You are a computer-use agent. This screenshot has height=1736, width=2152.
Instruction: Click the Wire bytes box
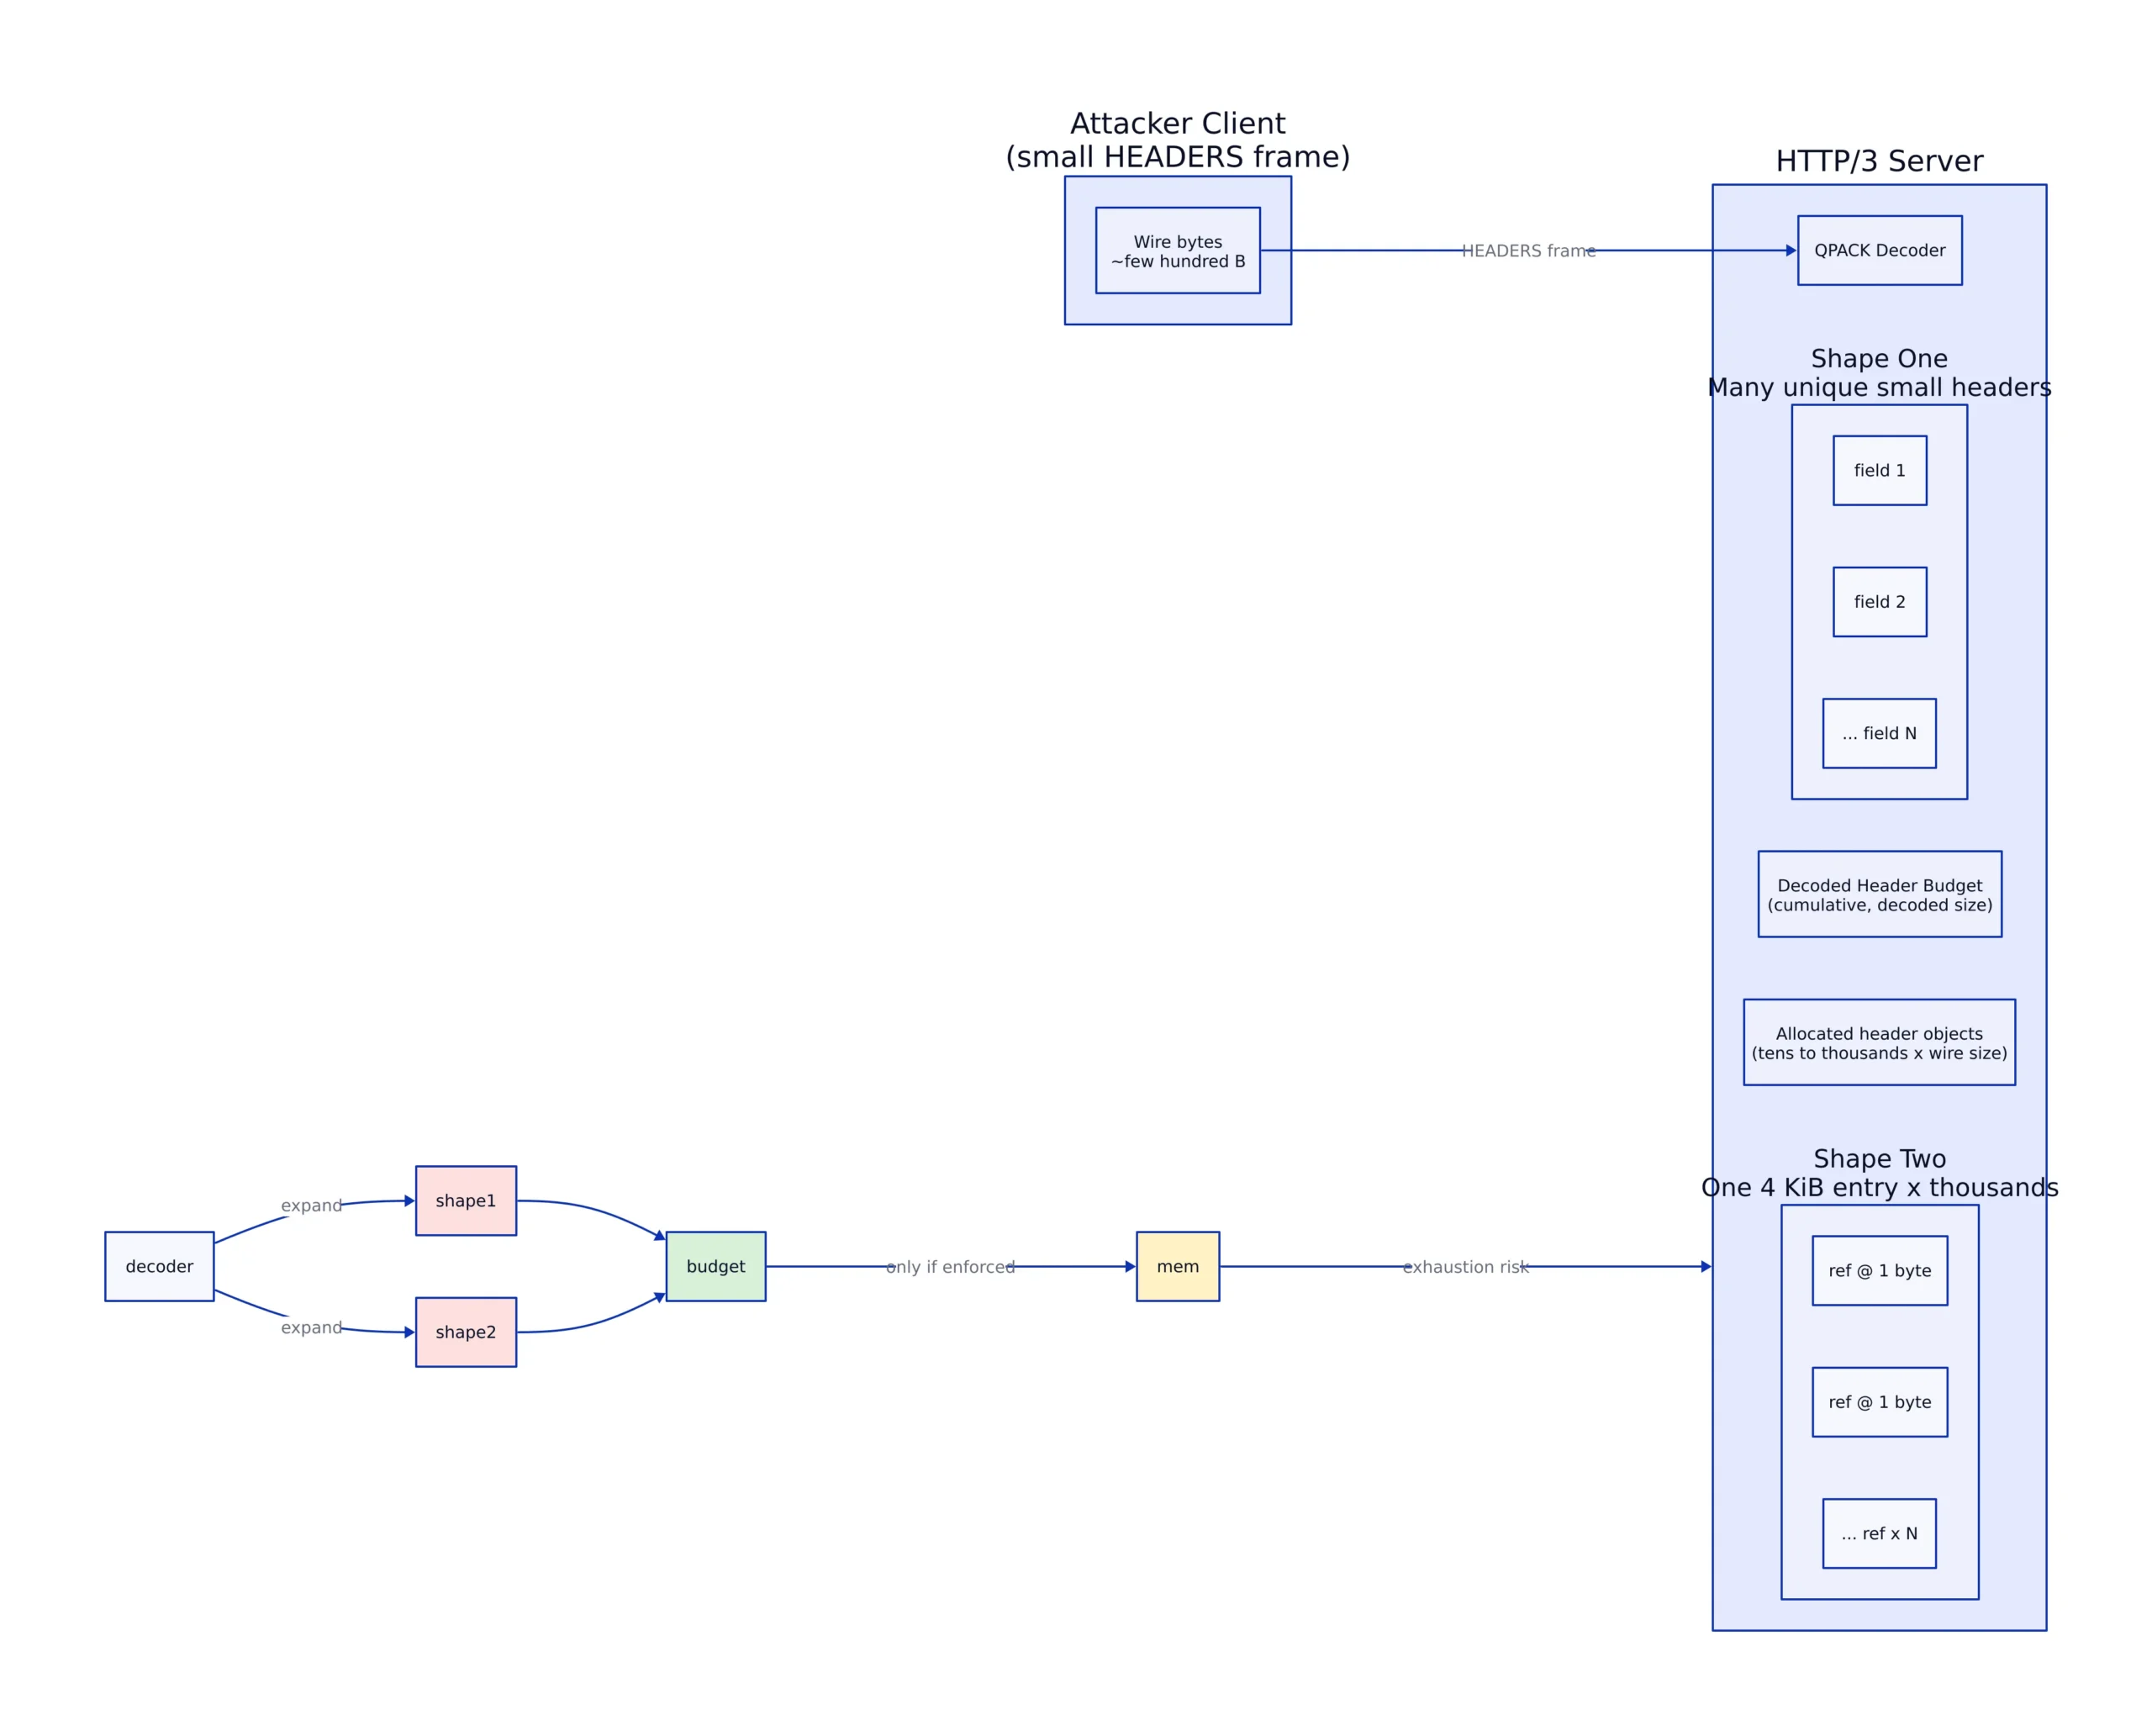[x=1178, y=251]
